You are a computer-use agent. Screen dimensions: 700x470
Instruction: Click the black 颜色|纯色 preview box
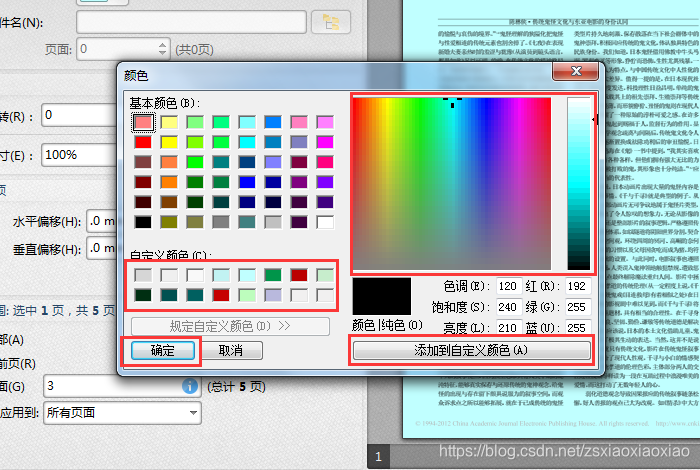[x=382, y=296]
